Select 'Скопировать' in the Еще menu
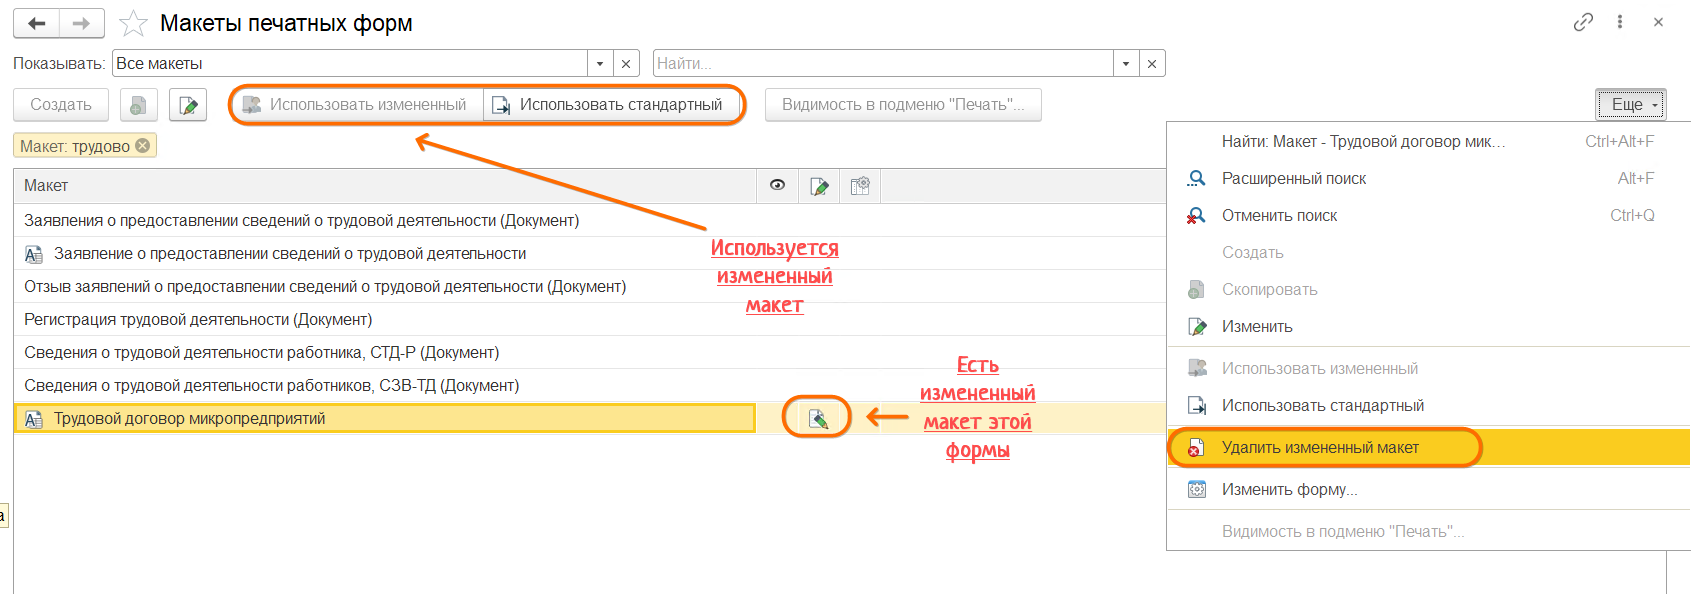 (x=1428, y=290)
